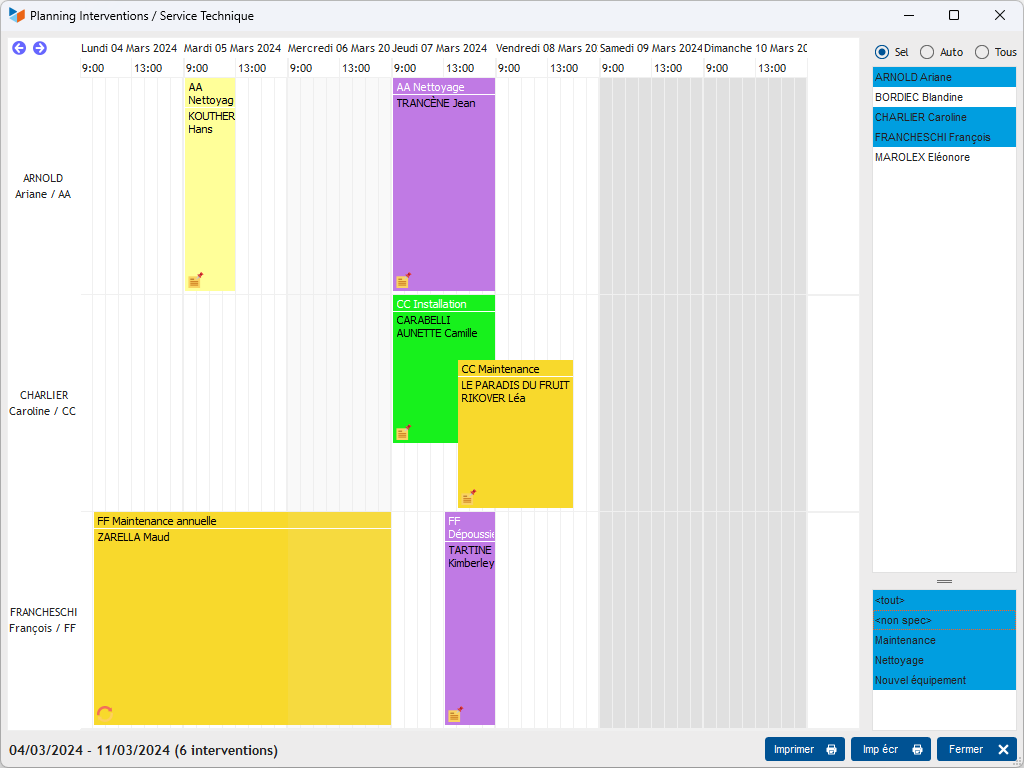Open note icon on CC Installation block
Viewport: 1024px width, 768px height.
pos(403,433)
